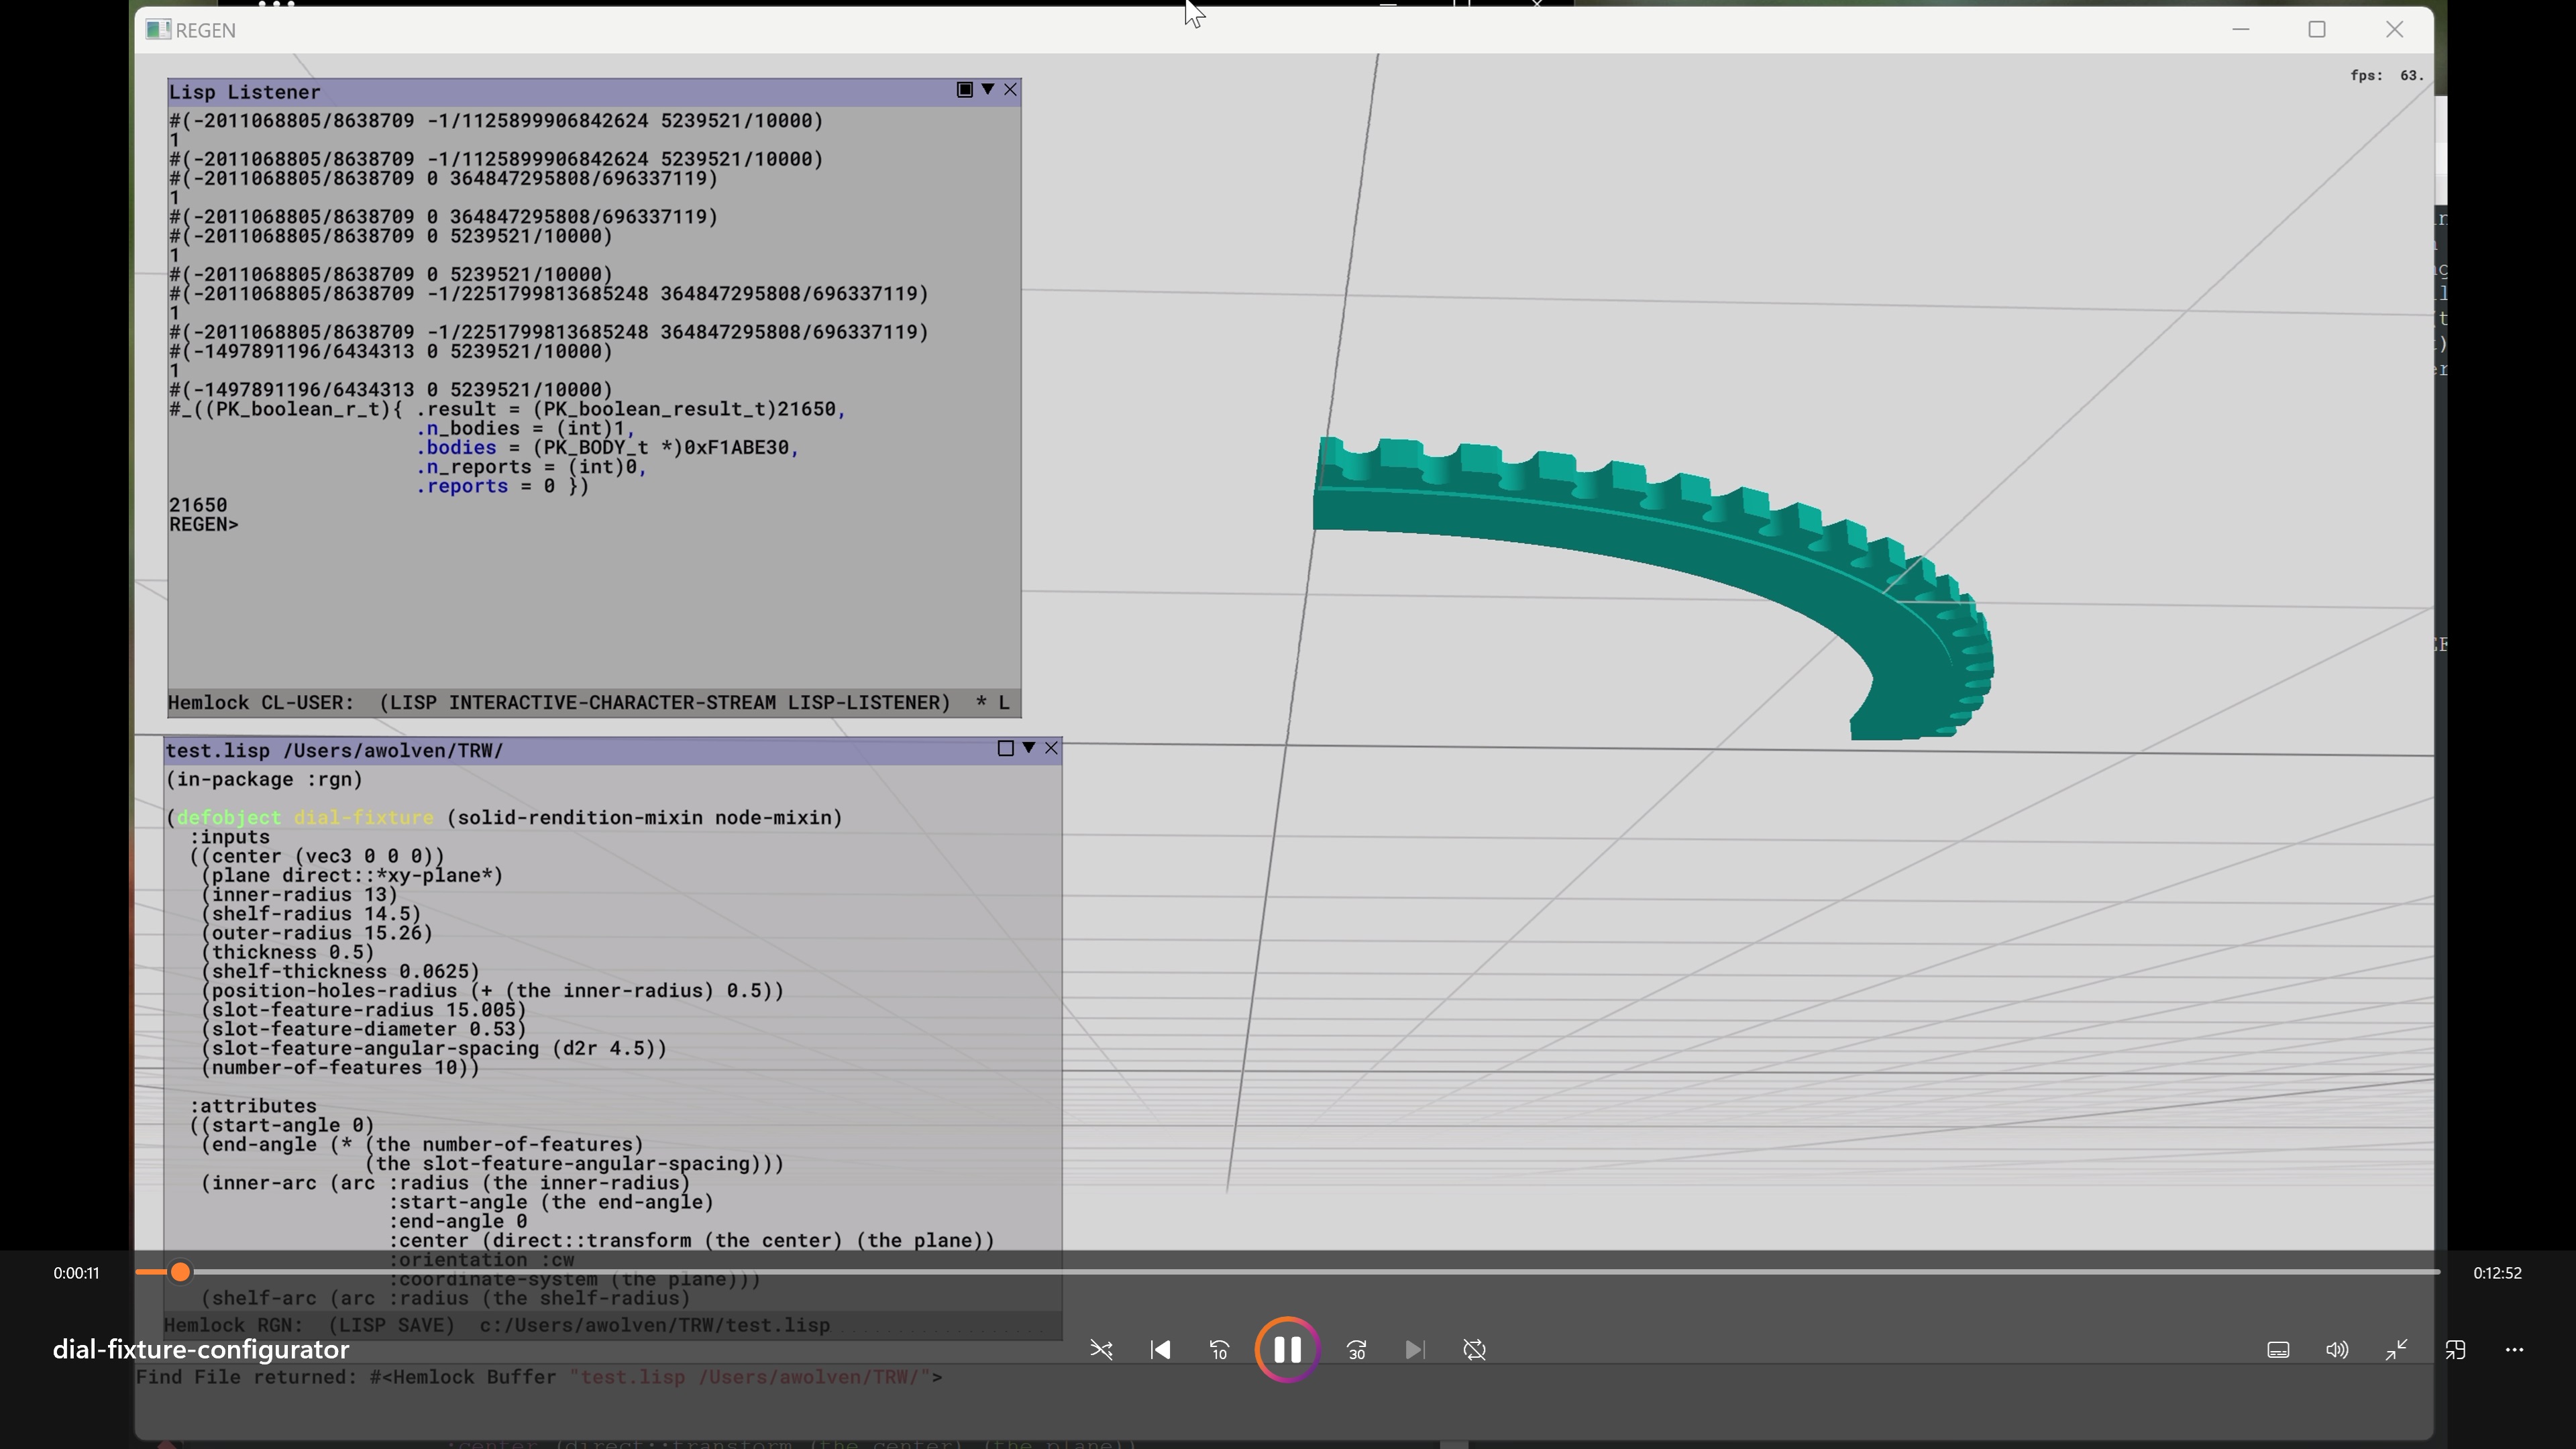2576x1449 pixels.
Task: Skip forward 30 seconds
Action: (x=1356, y=1350)
